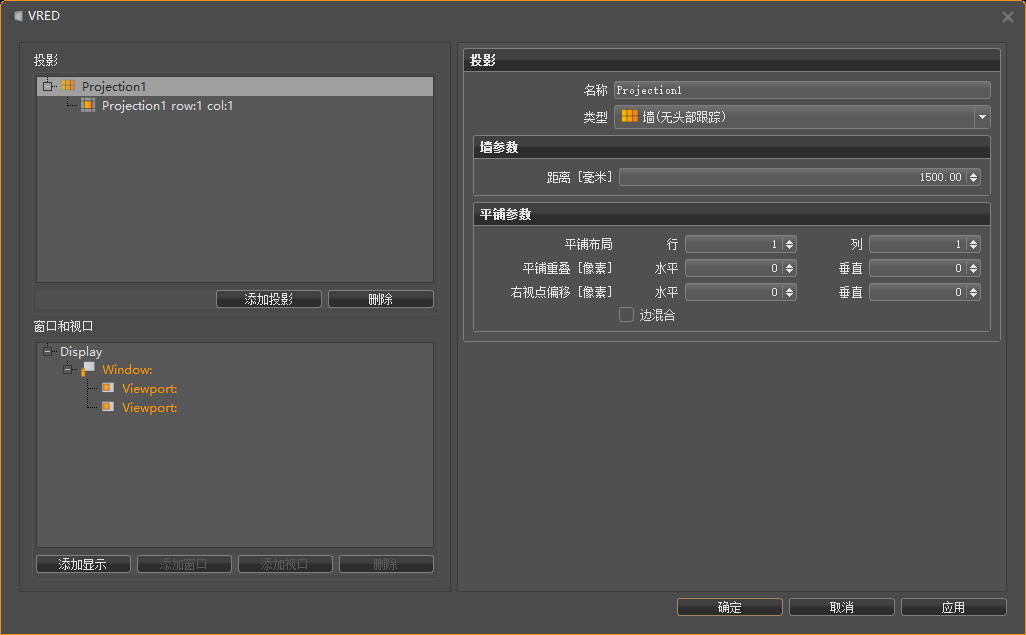Click the Window icon in display tree
The image size is (1026, 635).
88,369
